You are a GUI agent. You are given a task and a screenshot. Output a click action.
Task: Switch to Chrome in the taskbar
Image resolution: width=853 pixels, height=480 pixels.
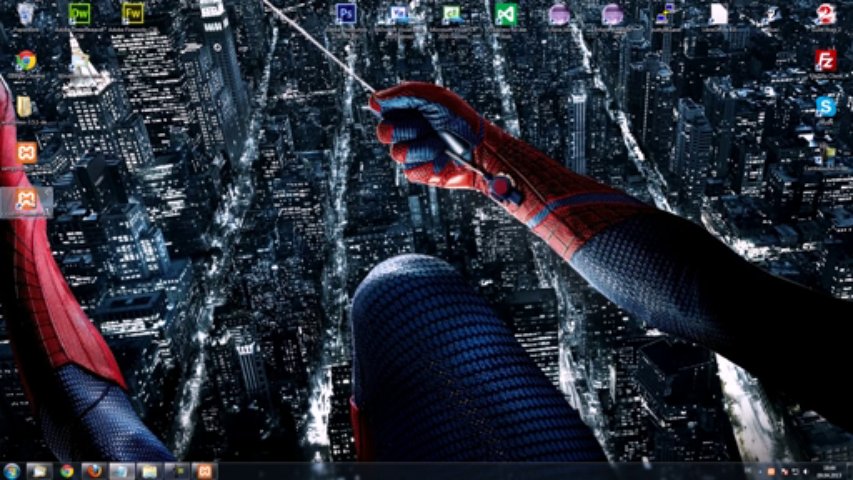(67, 471)
